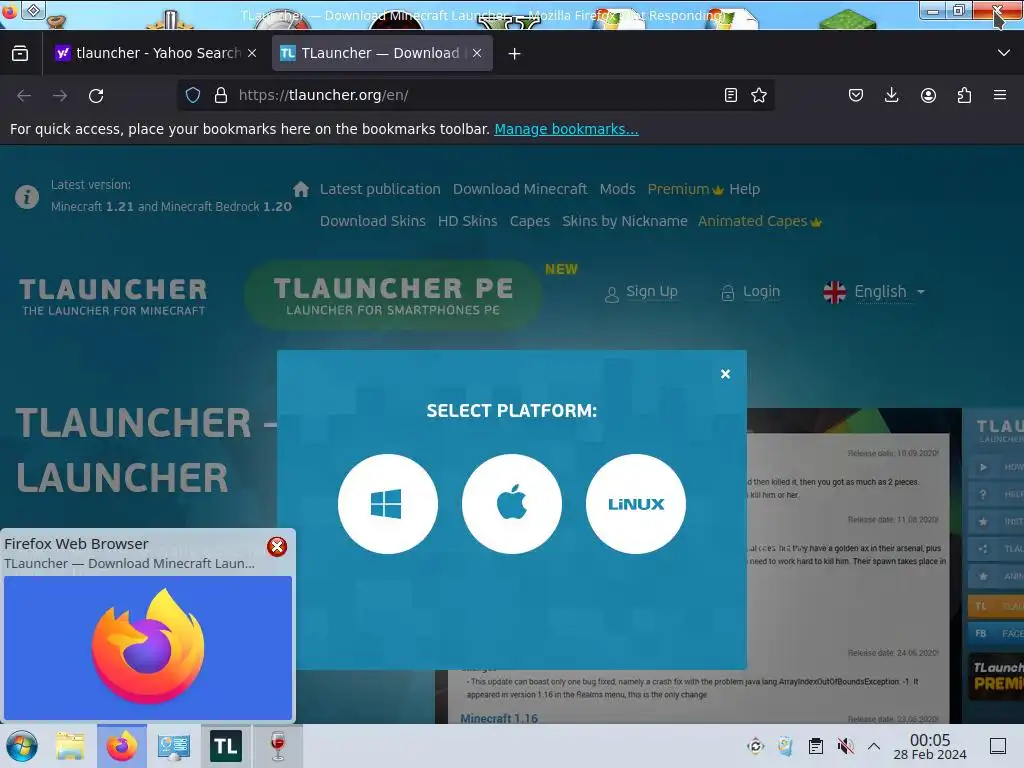Screen dimensions: 1024x768
Task: Click the Sign Up link
Action: click(x=641, y=292)
